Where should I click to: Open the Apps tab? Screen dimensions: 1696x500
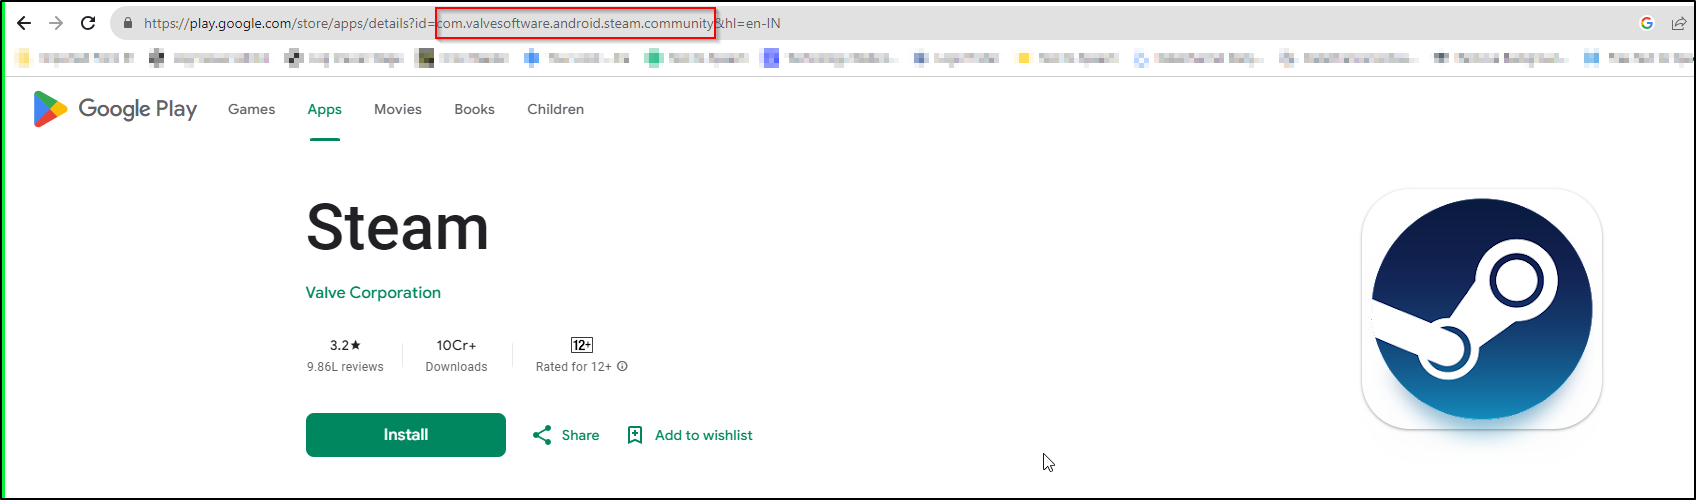point(325,109)
